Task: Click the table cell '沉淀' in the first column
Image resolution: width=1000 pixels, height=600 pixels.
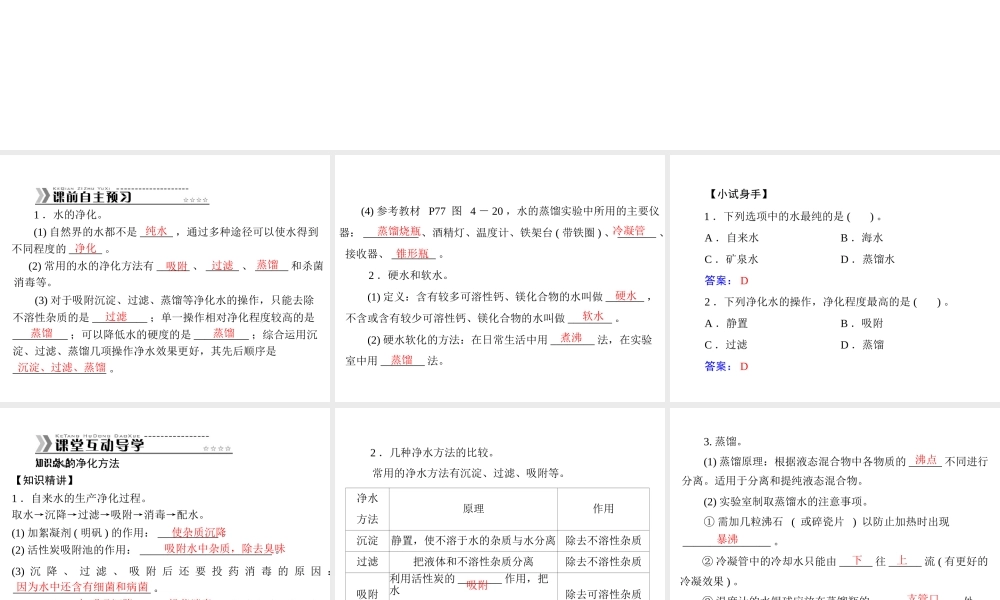Action: point(367,541)
